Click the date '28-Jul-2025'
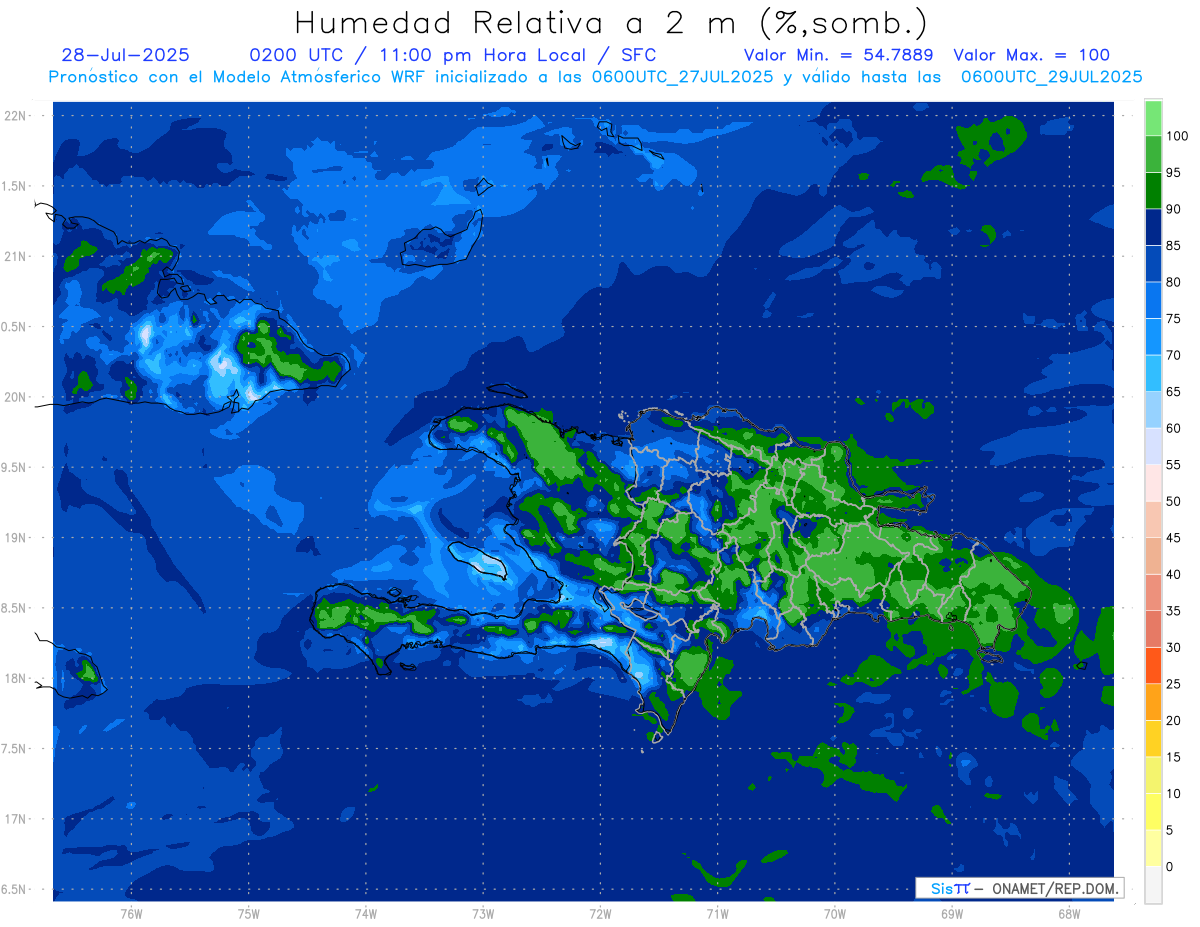This screenshot has width=1200, height=927. click(x=124, y=55)
